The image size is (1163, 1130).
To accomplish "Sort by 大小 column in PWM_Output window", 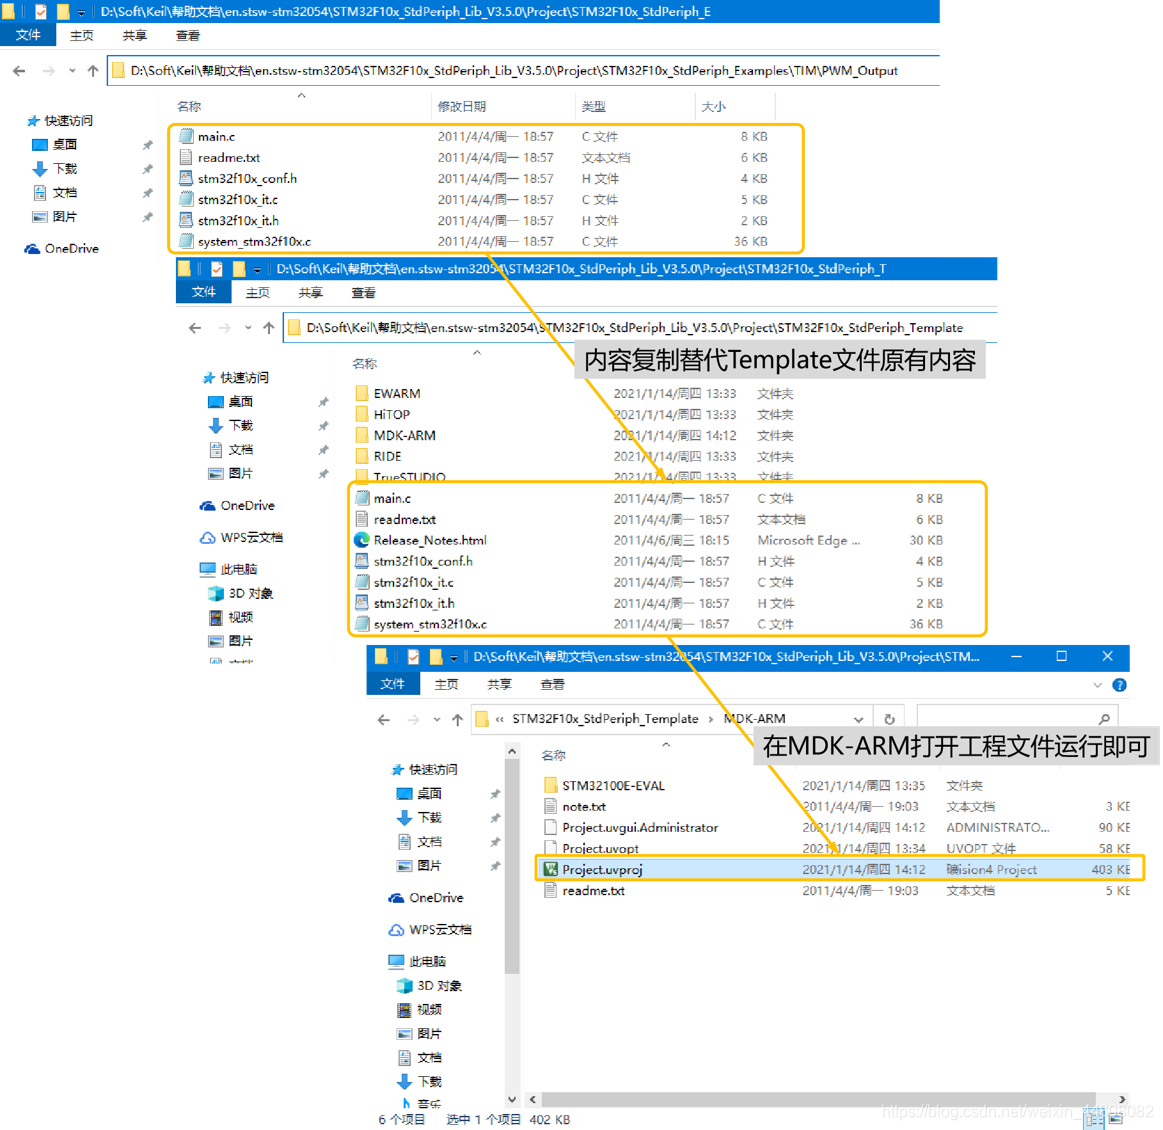I will point(713,107).
